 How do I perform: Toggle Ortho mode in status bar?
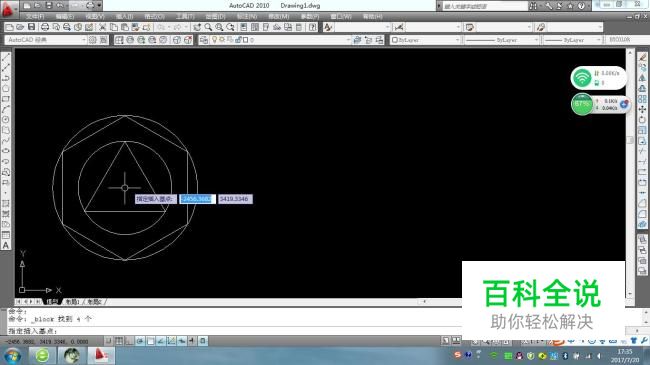(x=129, y=341)
